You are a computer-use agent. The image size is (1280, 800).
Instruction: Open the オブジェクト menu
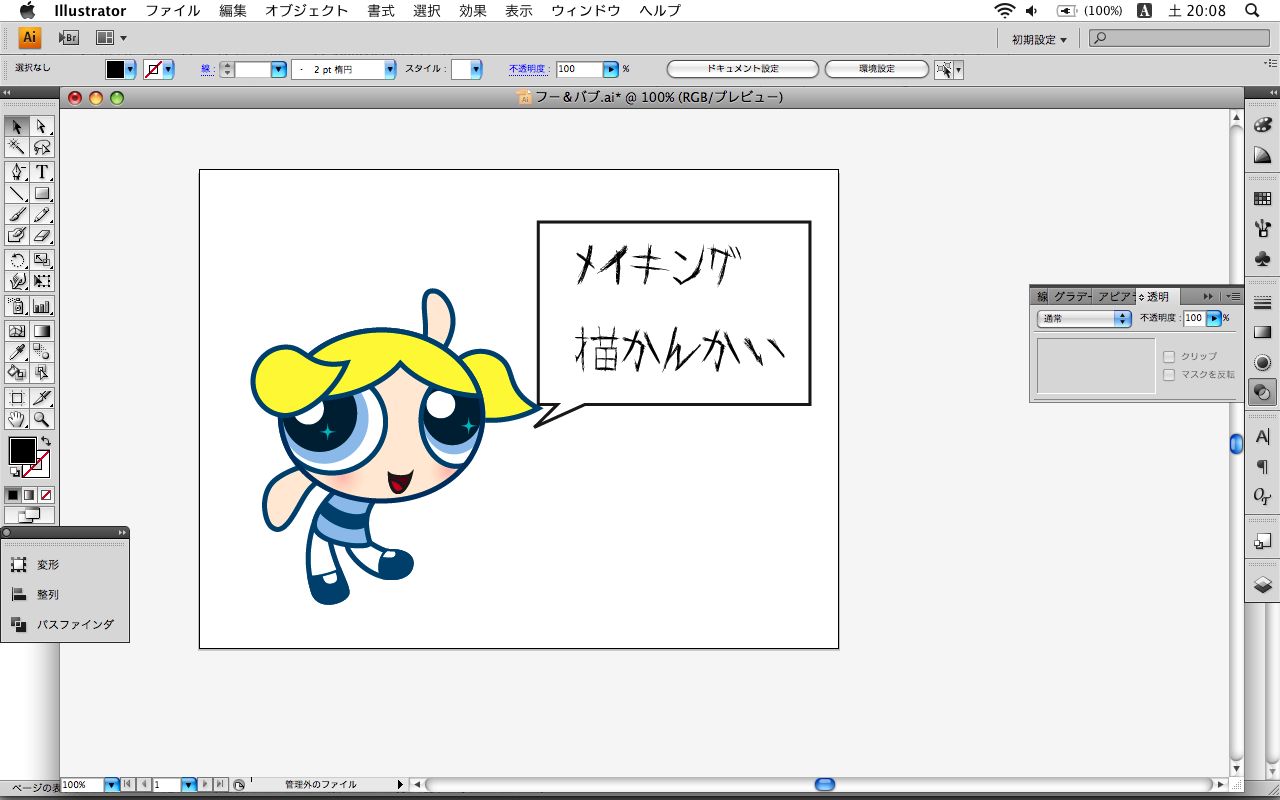click(307, 11)
